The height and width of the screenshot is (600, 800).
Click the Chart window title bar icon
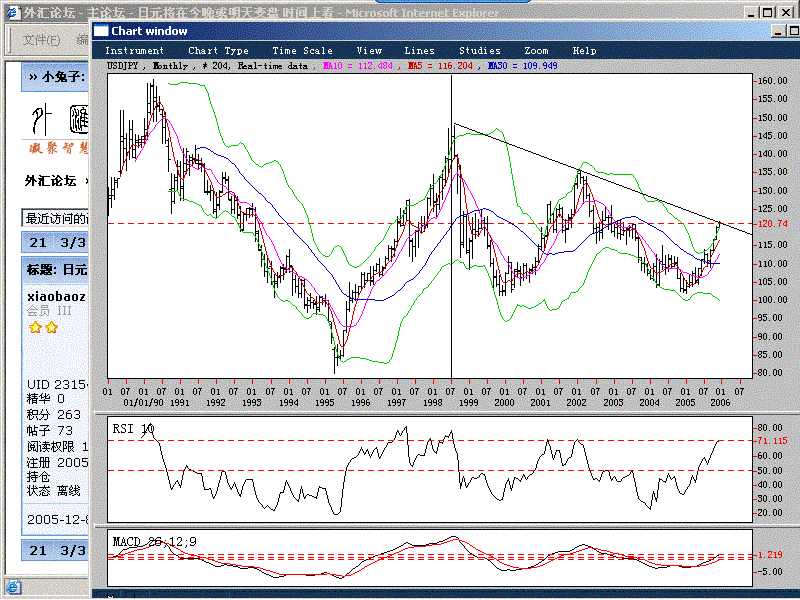(101, 31)
